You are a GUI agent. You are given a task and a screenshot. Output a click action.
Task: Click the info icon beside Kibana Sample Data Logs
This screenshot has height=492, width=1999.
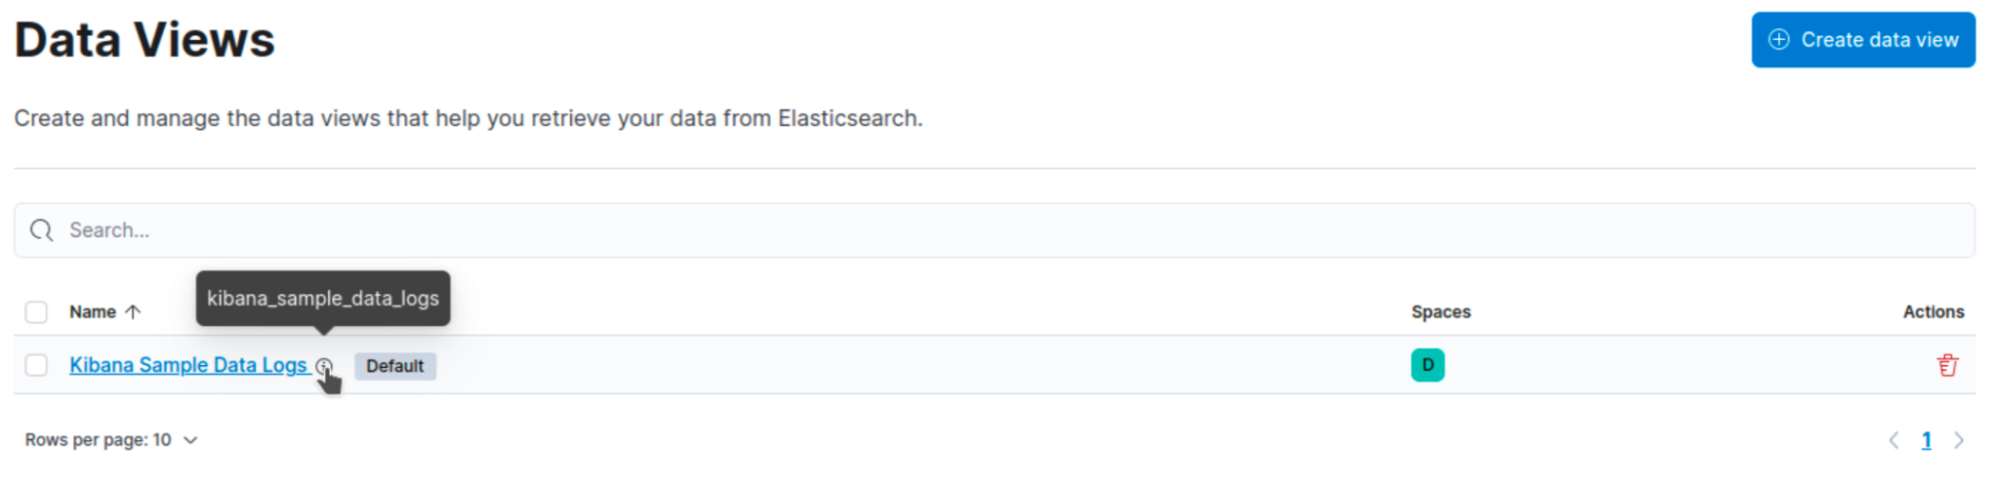pyautogui.click(x=324, y=366)
